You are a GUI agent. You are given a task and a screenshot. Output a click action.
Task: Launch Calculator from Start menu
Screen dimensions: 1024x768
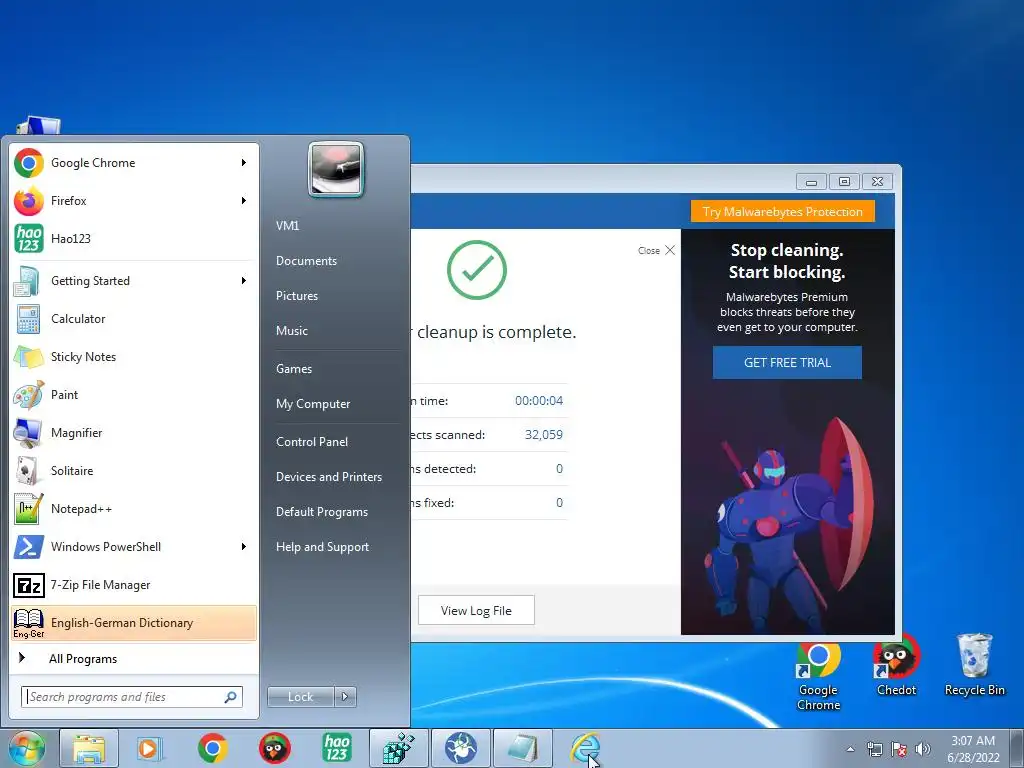click(134, 319)
